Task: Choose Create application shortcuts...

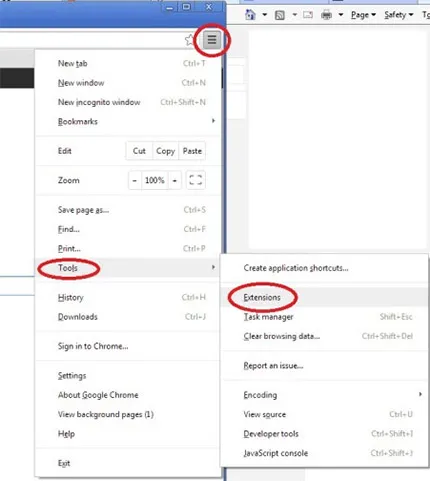Action: (x=324, y=268)
